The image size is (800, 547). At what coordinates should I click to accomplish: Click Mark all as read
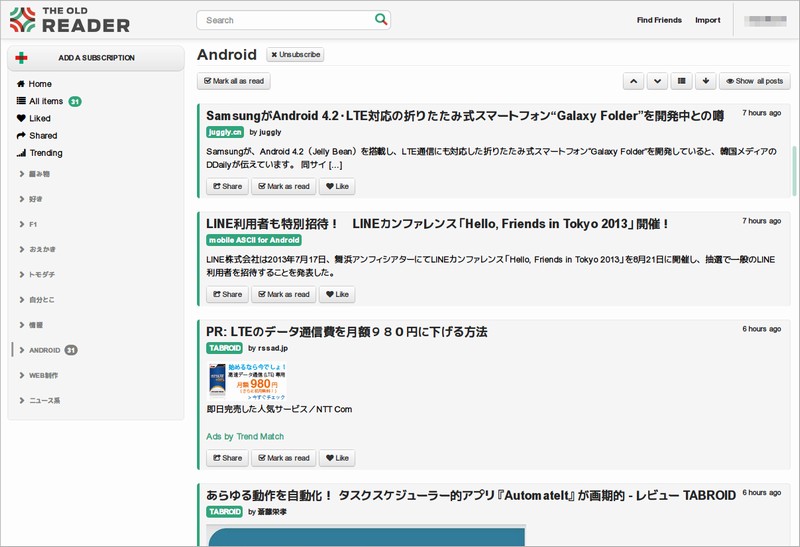234,81
